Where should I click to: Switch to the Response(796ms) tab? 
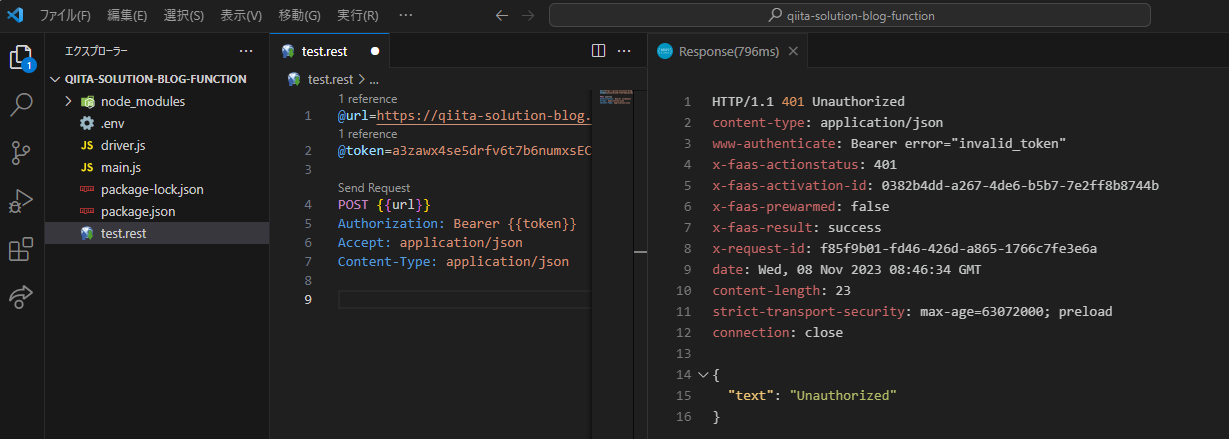(x=728, y=52)
